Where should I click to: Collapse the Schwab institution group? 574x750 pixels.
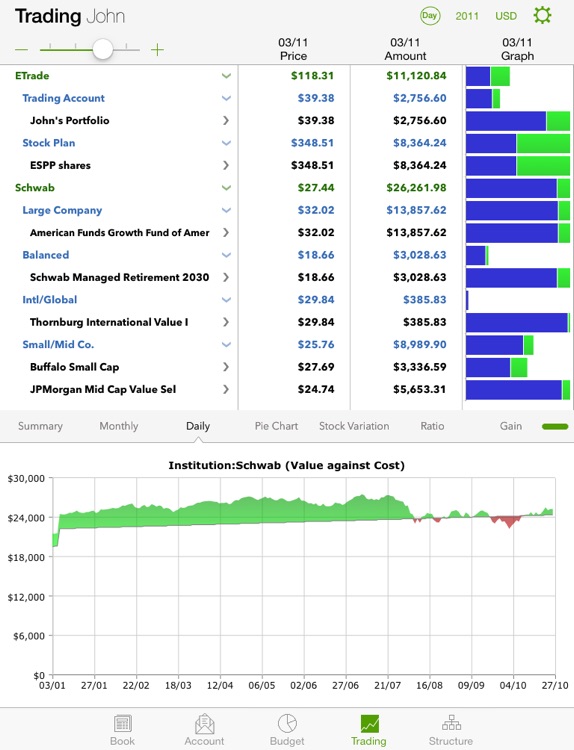point(226,188)
